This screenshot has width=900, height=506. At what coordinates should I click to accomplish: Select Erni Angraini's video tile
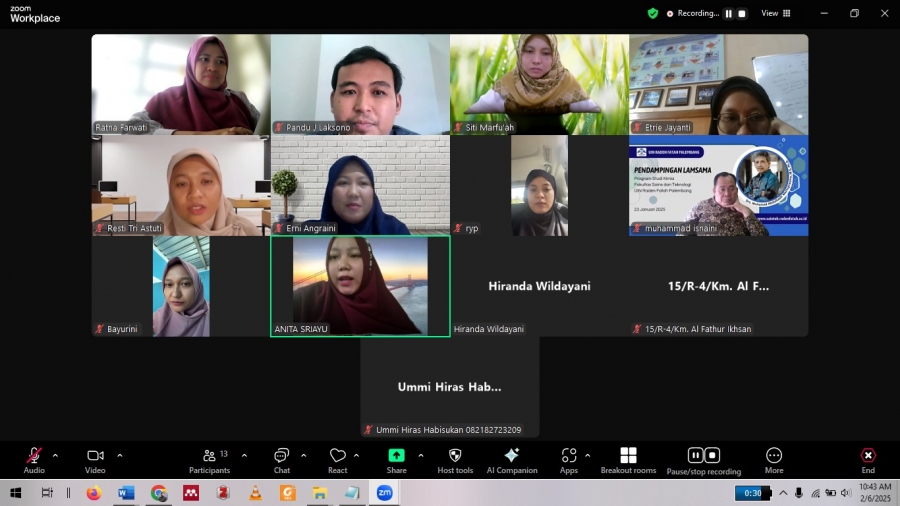[x=360, y=185]
